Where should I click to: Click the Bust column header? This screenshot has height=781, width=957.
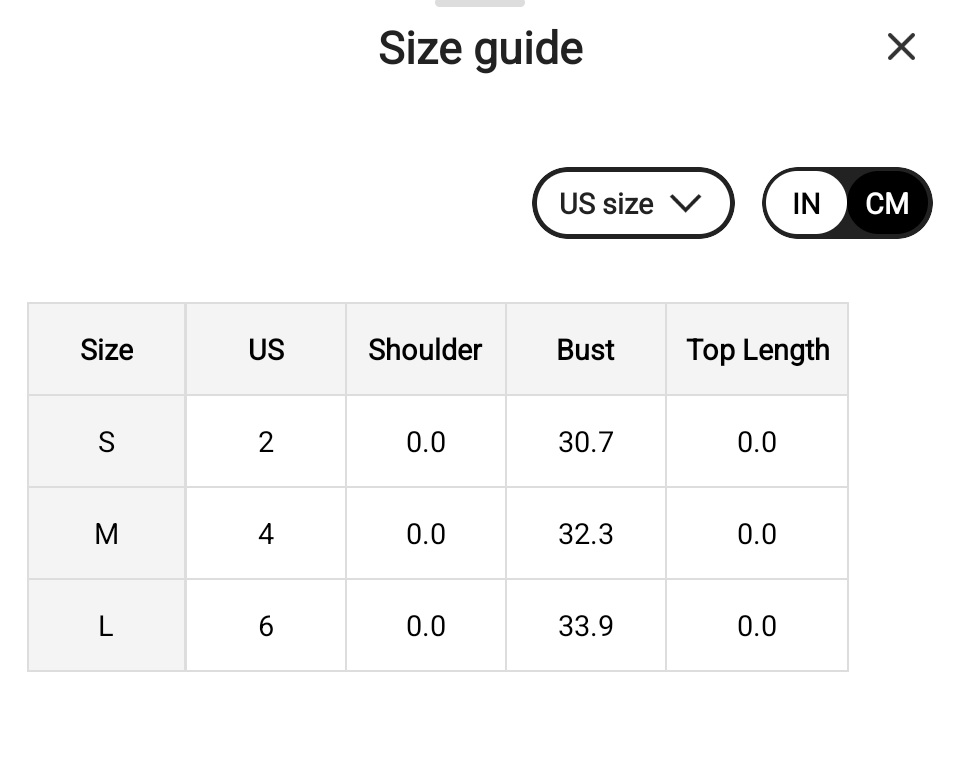pyautogui.click(x=586, y=350)
